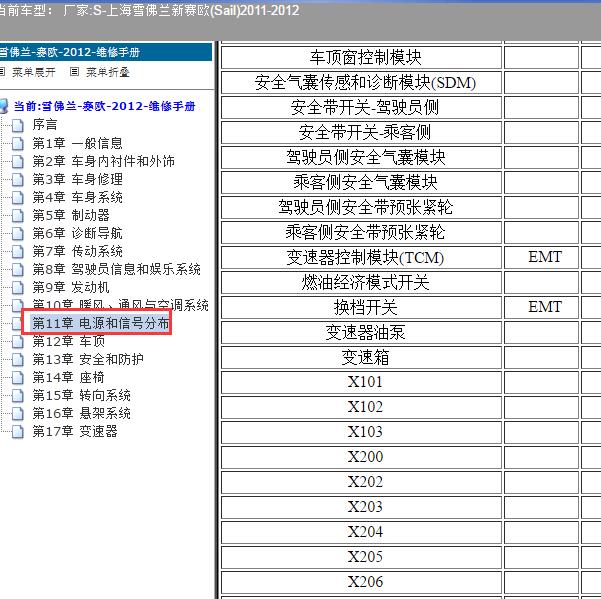Click the page icon beside 序言
Viewport: 601px width, 599px height.
click(18, 125)
